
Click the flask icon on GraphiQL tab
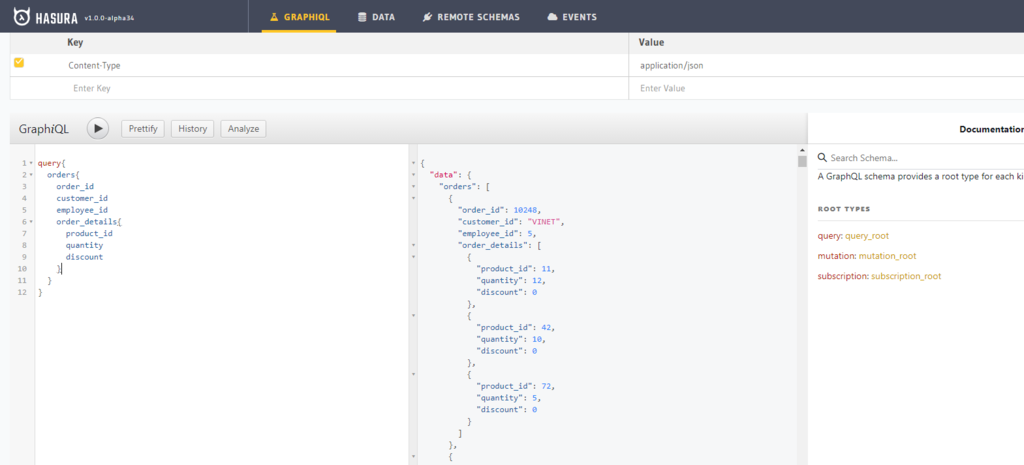(274, 17)
